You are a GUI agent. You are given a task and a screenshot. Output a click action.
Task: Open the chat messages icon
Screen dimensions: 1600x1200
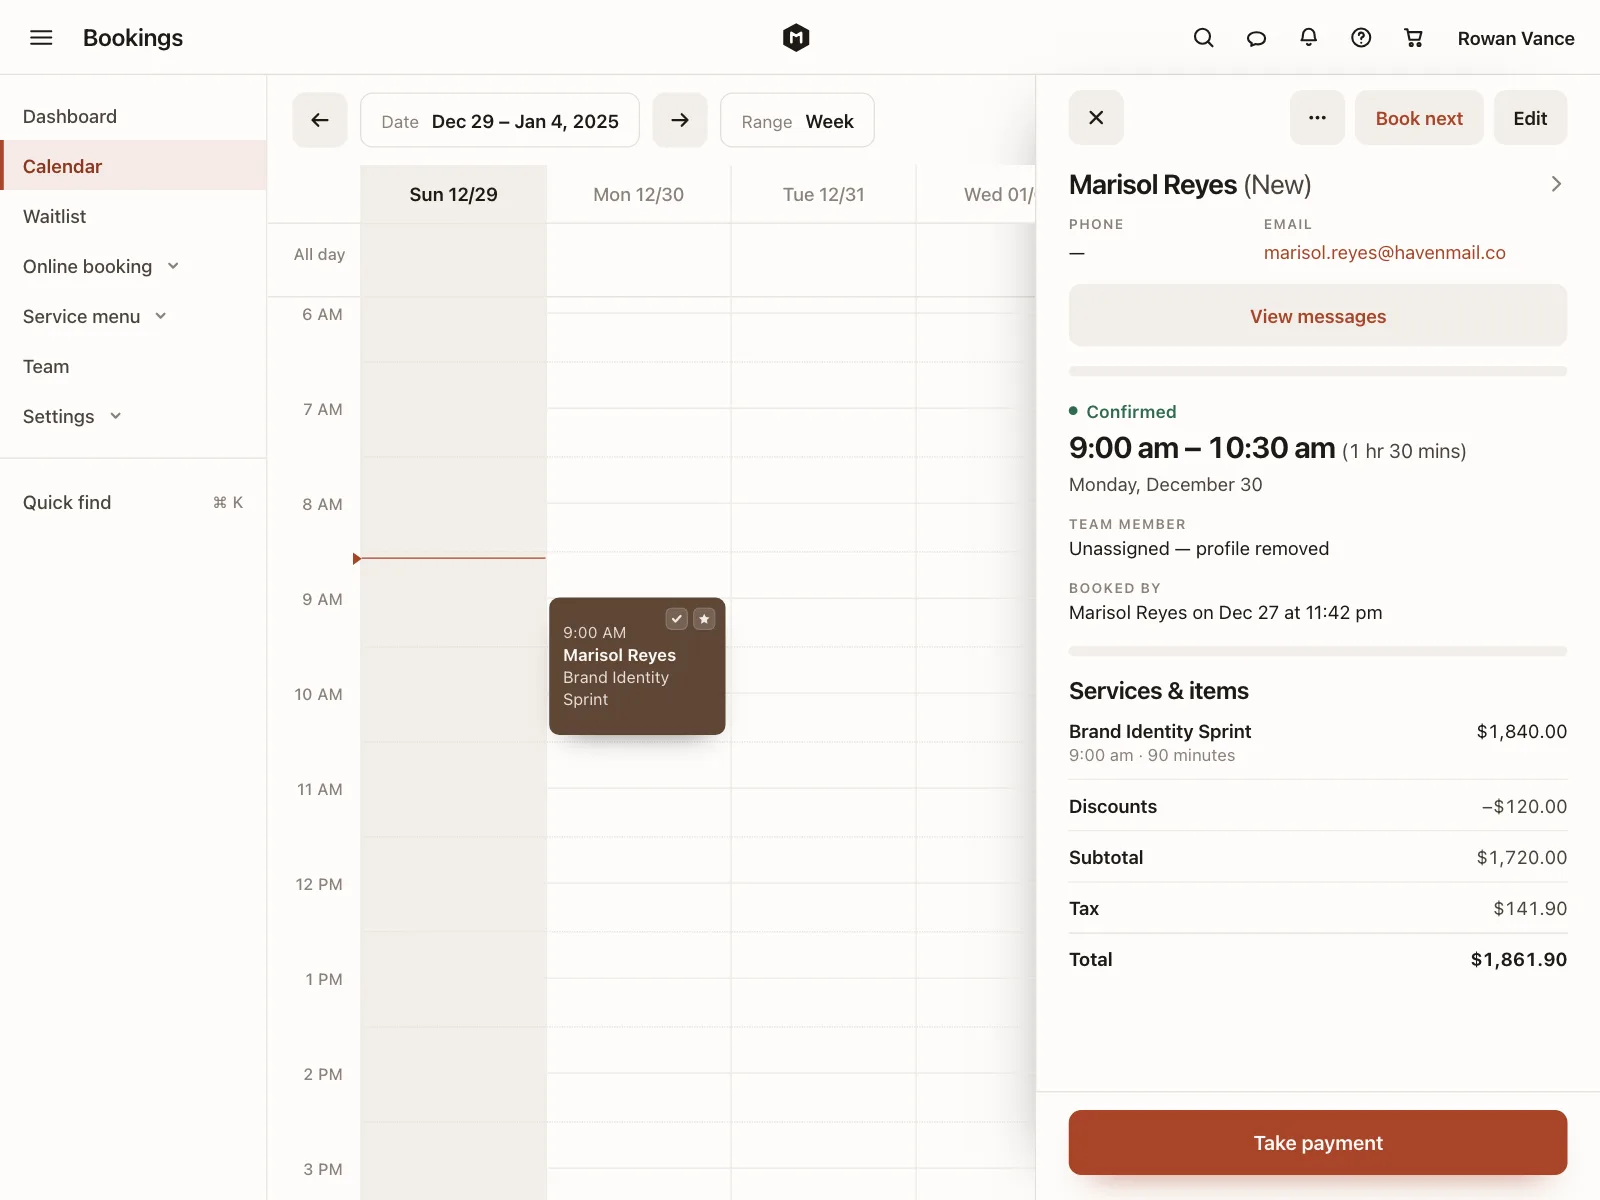click(1256, 38)
